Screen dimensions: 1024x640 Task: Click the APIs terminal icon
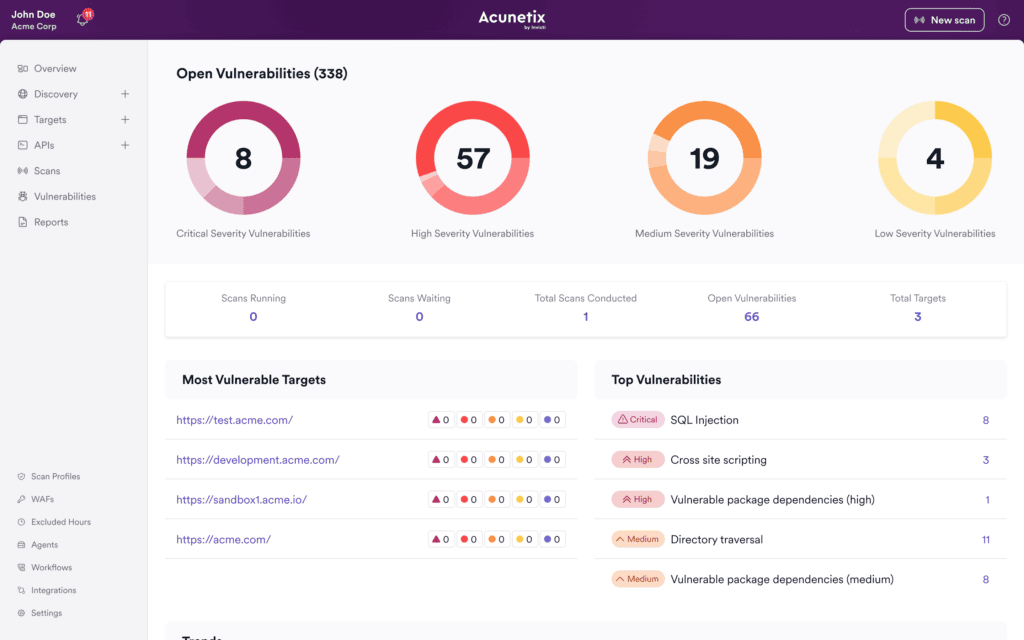pos(23,145)
